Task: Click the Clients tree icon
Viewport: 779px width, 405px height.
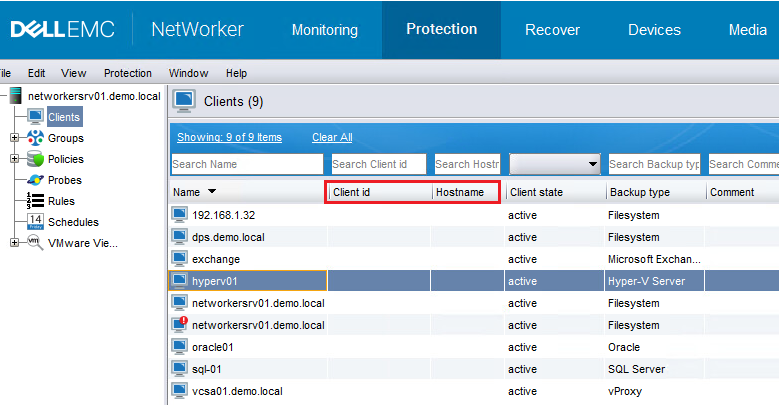Action: (x=36, y=117)
